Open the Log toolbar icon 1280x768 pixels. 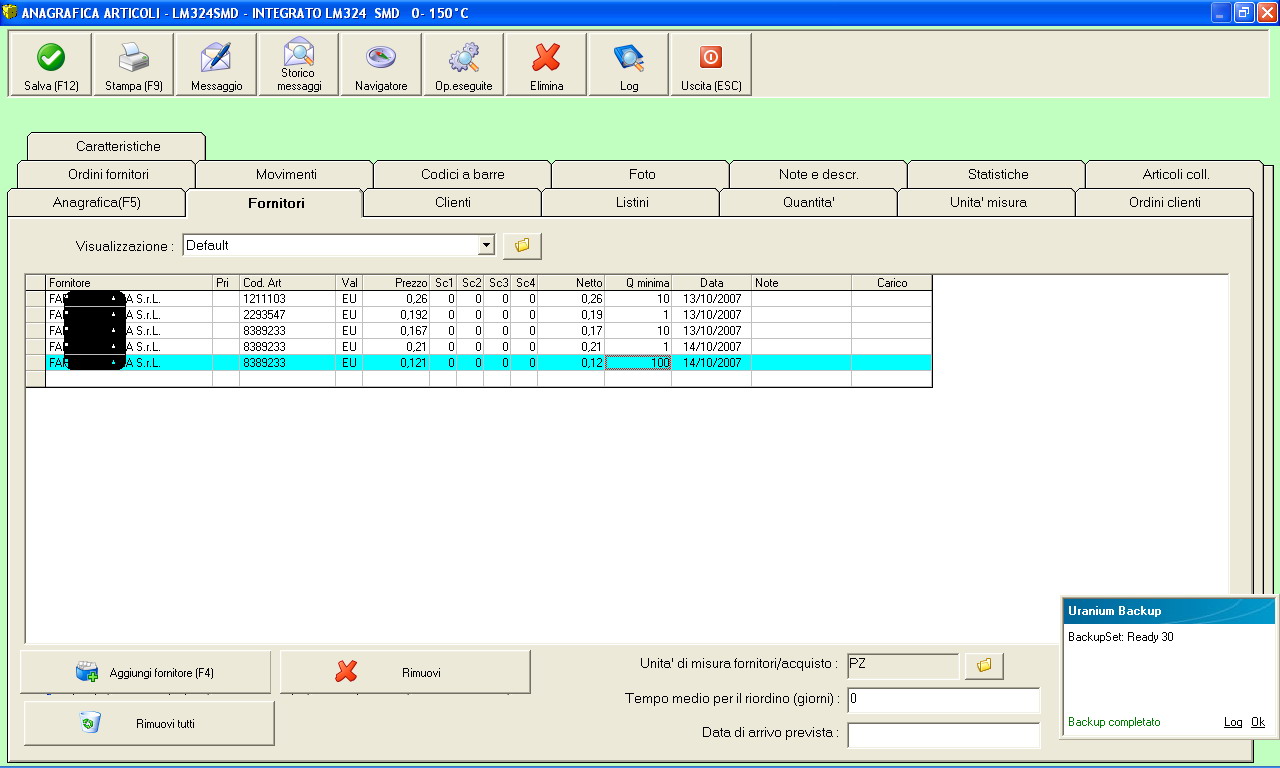[x=629, y=58]
